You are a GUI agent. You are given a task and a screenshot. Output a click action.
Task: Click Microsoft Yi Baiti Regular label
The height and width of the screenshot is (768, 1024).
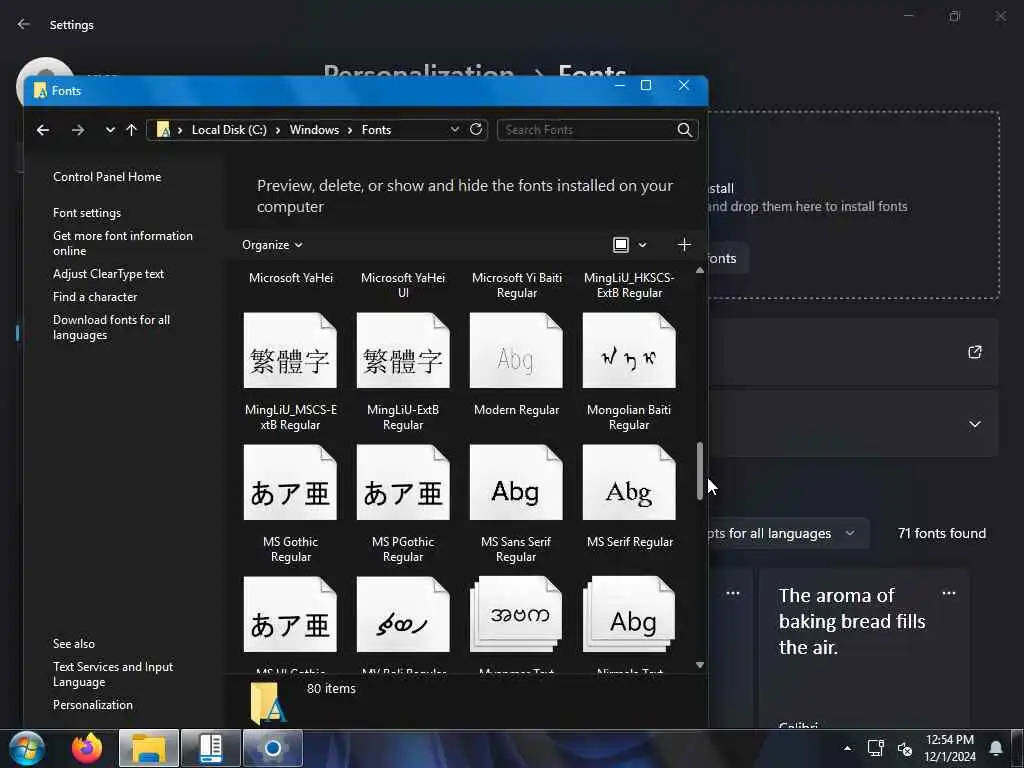click(x=517, y=285)
